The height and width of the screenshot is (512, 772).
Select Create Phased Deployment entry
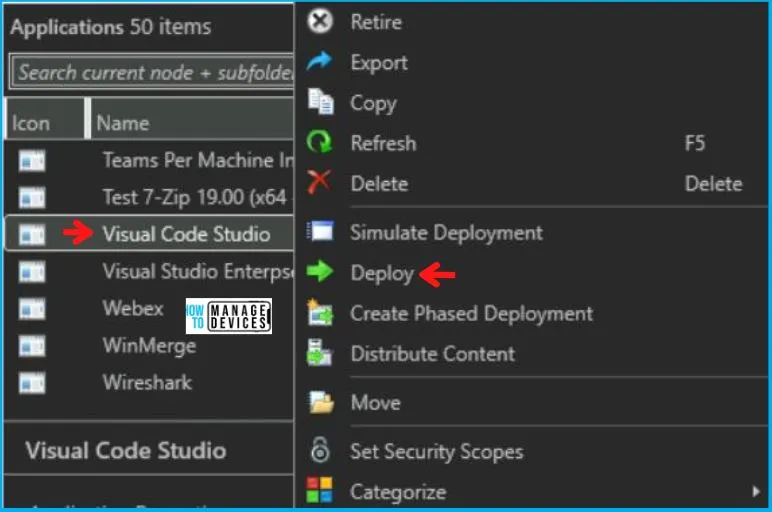[x=532, y=313]
